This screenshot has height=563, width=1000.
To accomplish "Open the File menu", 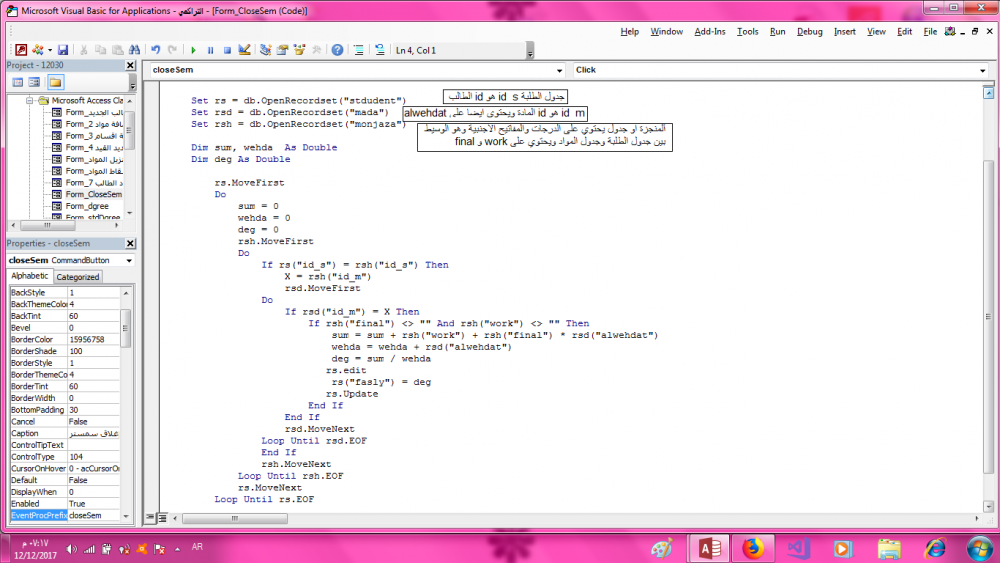I will tap(930, 31).
